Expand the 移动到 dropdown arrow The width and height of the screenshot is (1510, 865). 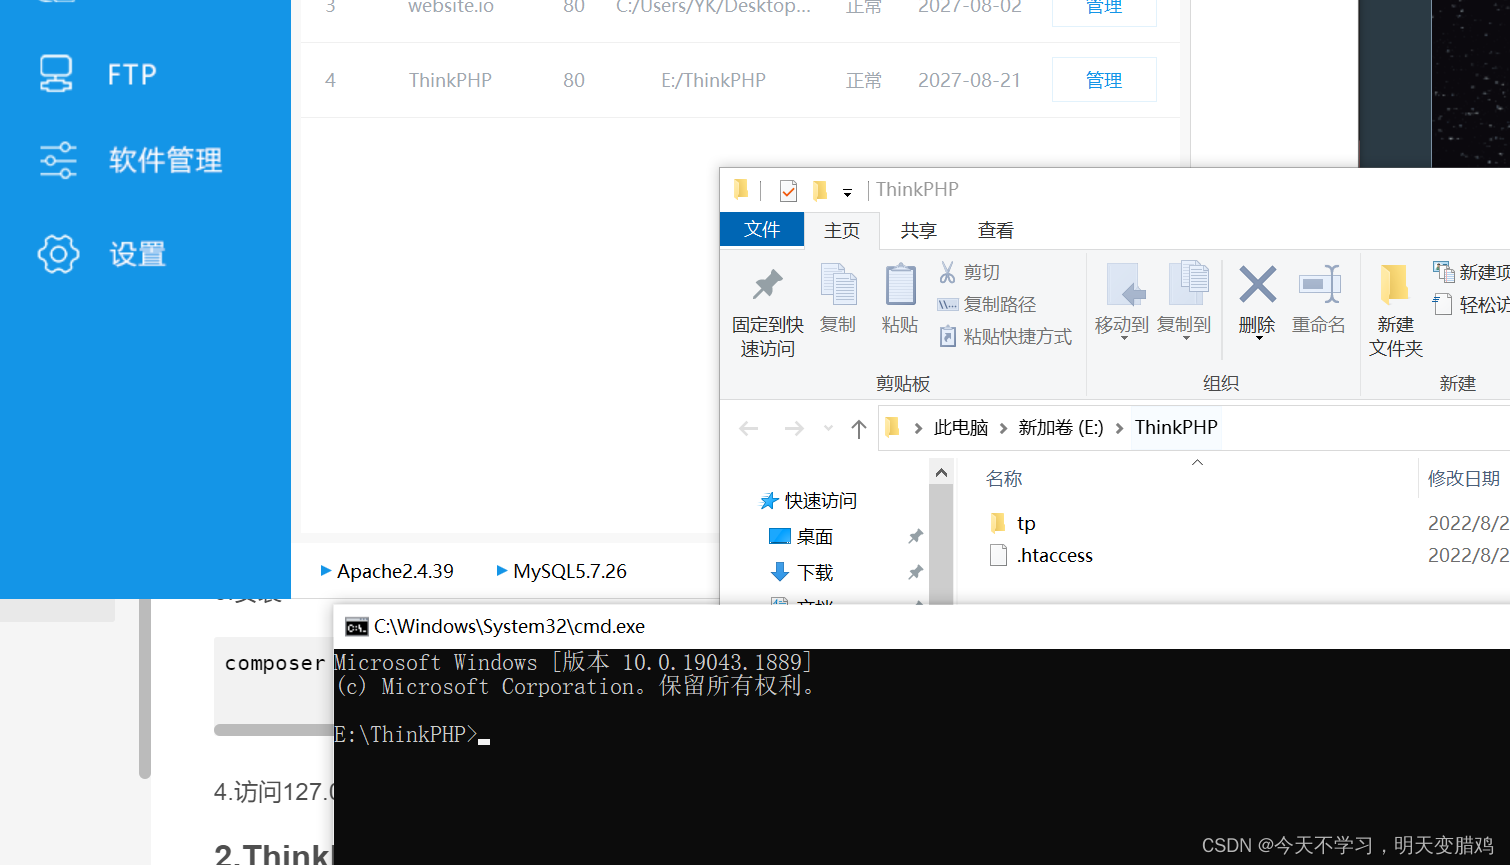click(x=1123, y=339)
